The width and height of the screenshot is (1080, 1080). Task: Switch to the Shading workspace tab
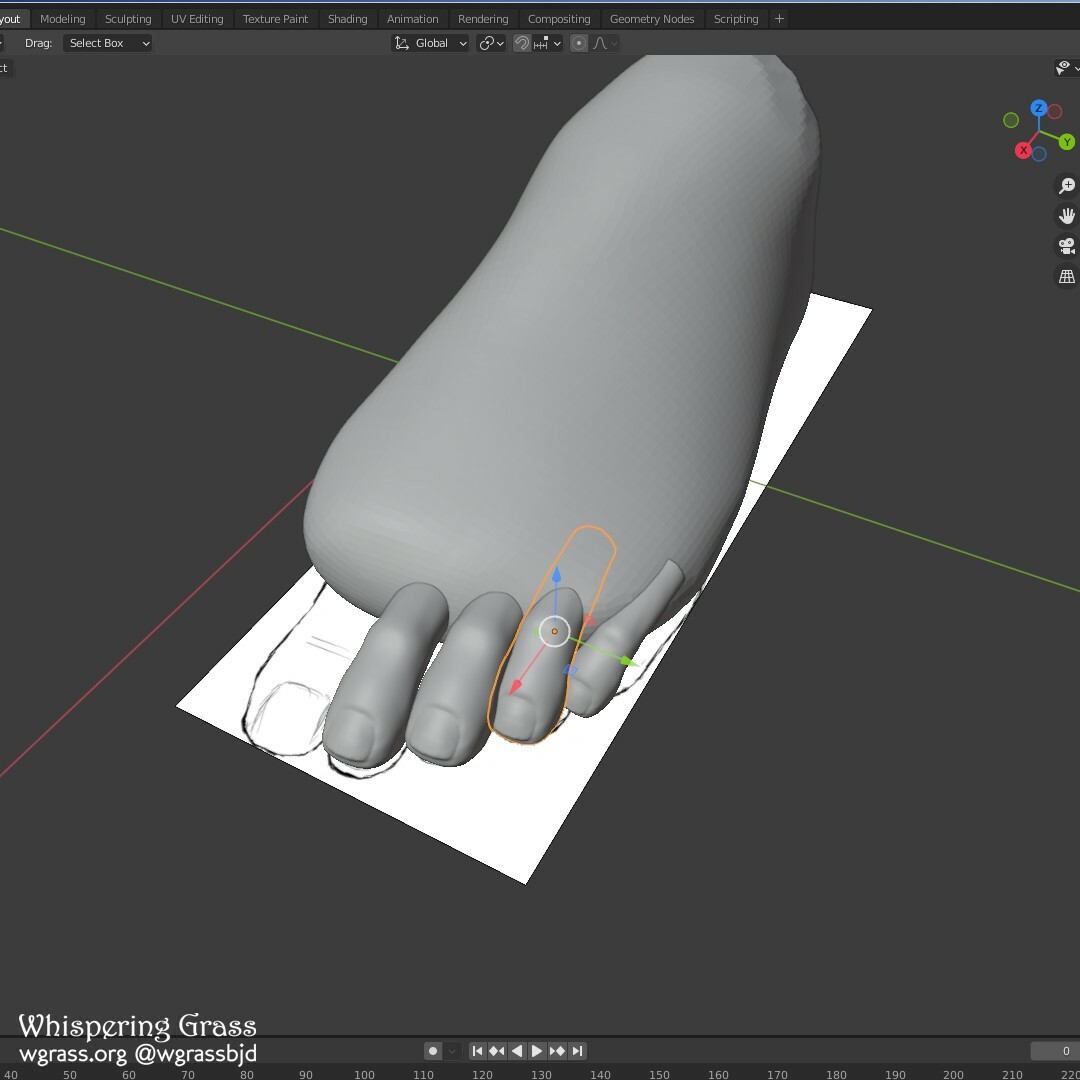coord(348,19)
